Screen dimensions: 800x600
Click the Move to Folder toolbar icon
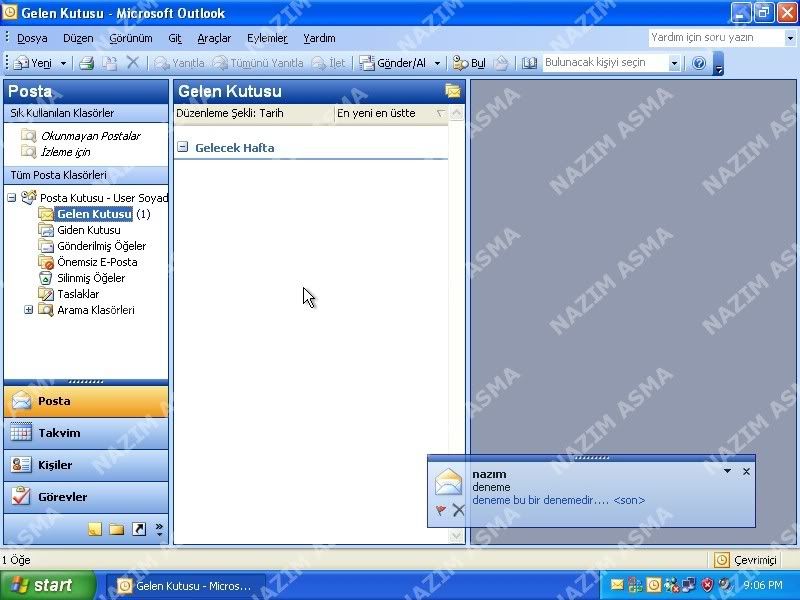[110, 63]
